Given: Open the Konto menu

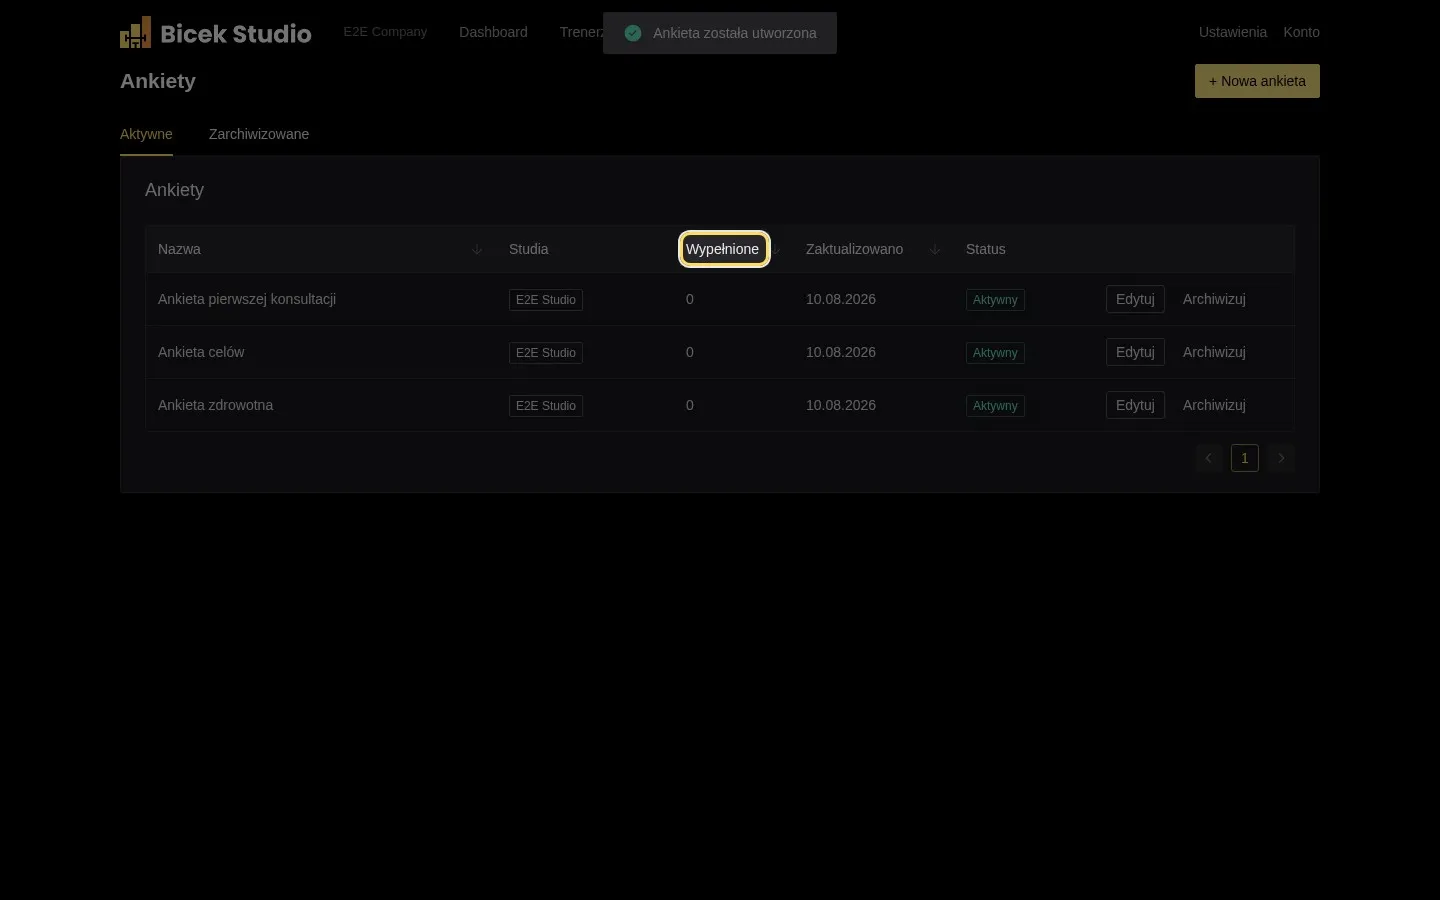Looking at the screenshot, I should [1301, 32].
